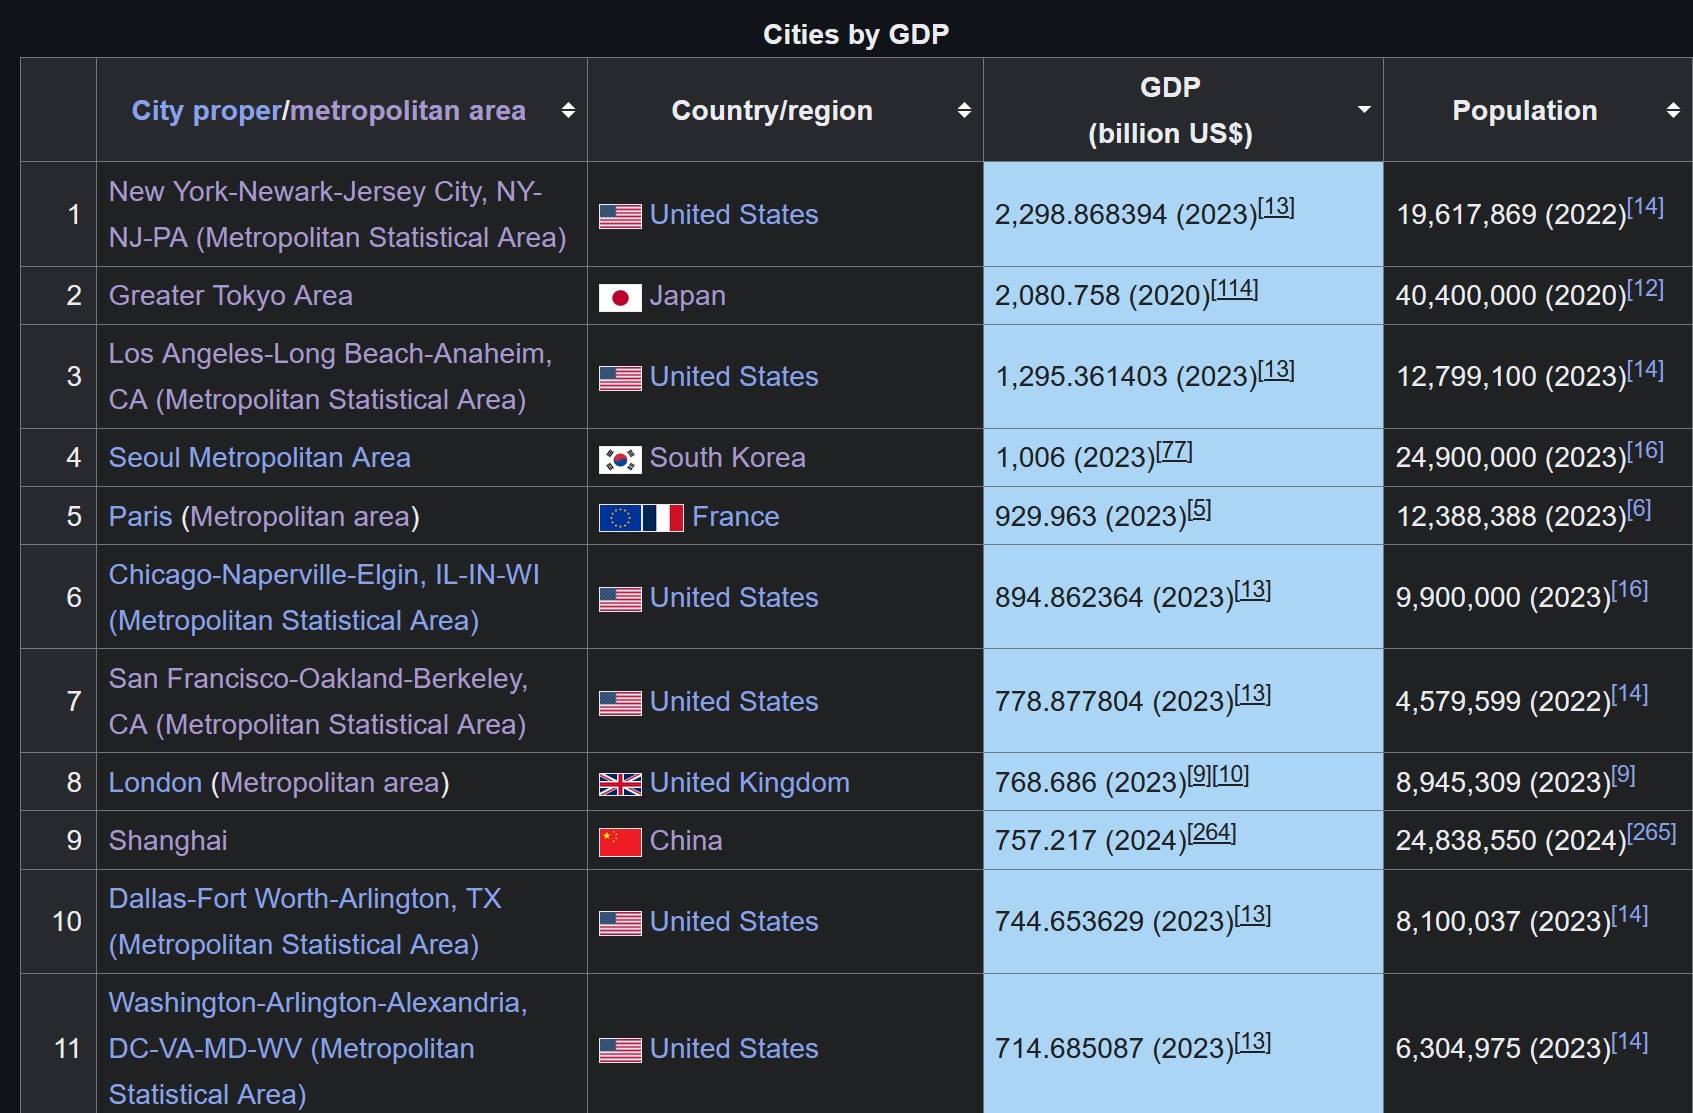1693x1113 pixels.
Task: Open the Greater Tokyo Area link
Action: (230, 296)
